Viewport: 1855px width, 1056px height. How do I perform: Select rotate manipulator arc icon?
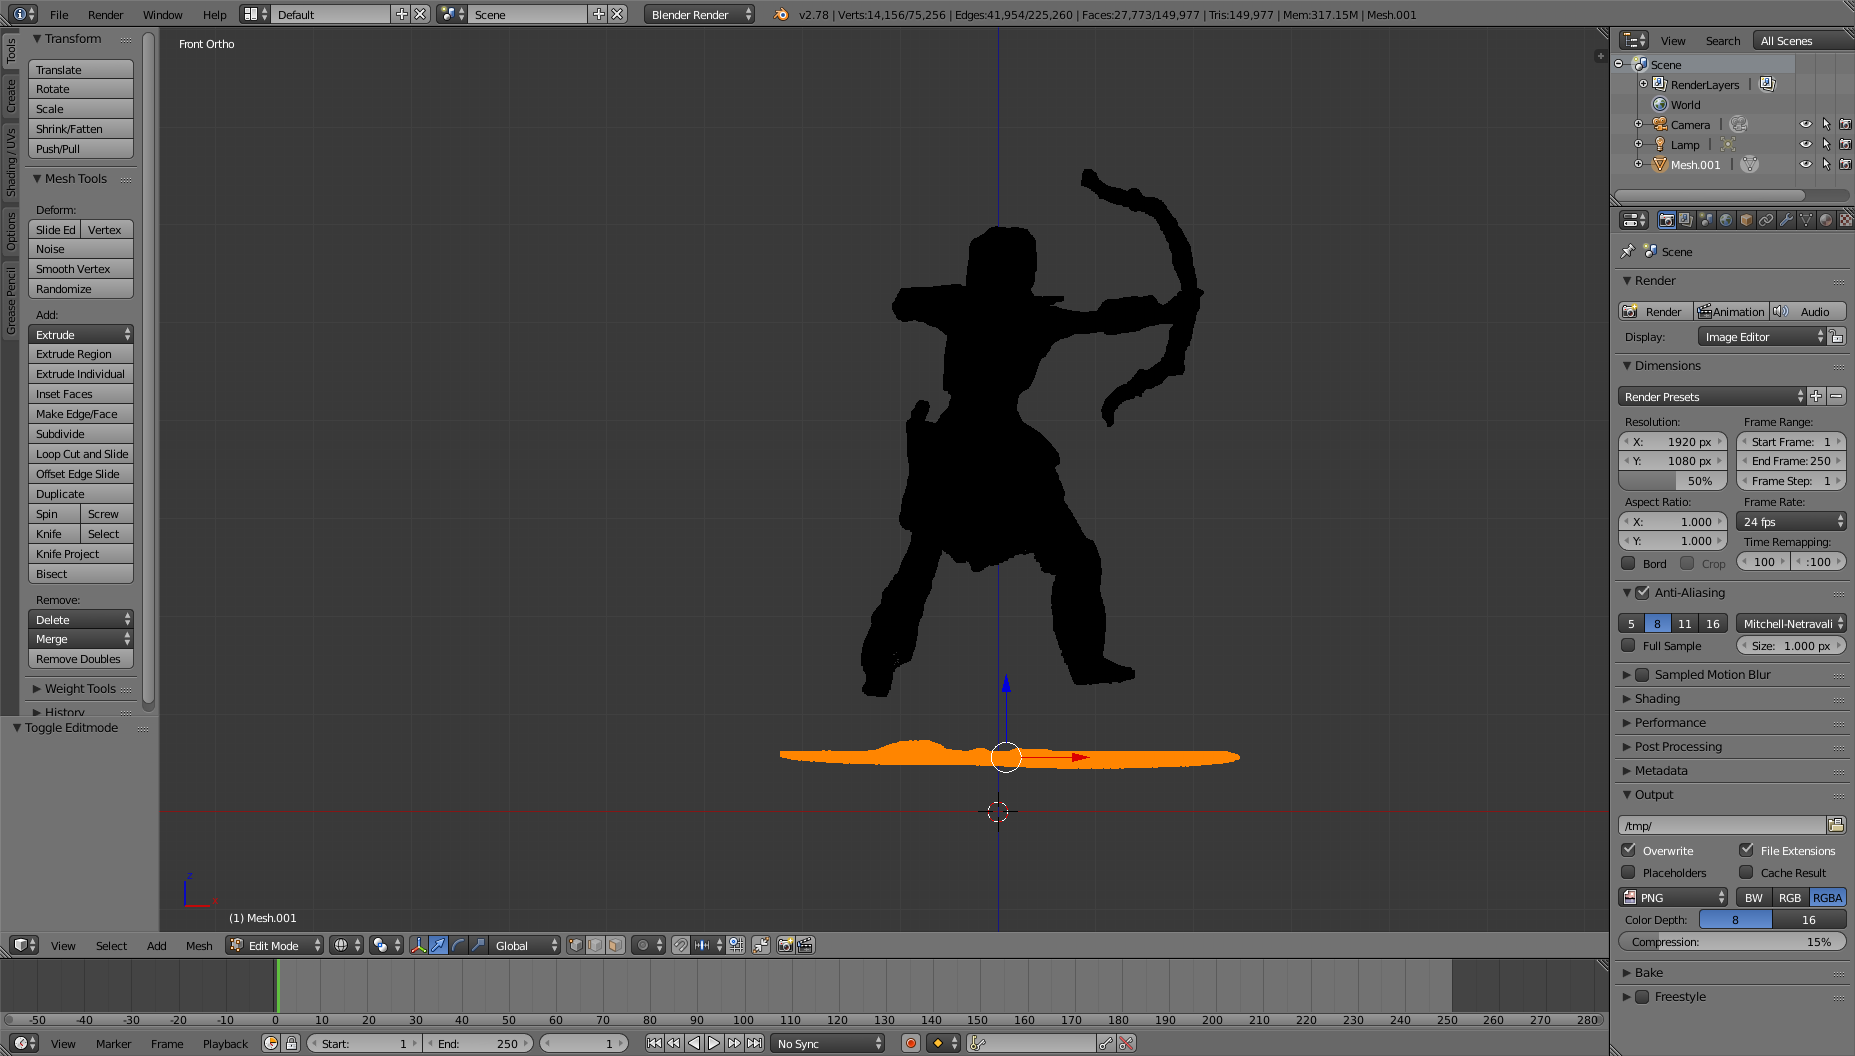[459, 945]
